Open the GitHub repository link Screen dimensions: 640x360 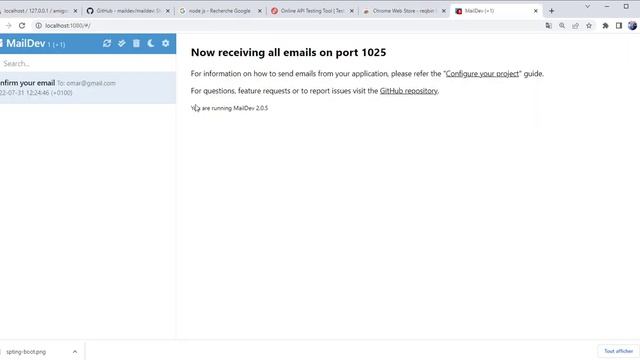tap(408, 91)
